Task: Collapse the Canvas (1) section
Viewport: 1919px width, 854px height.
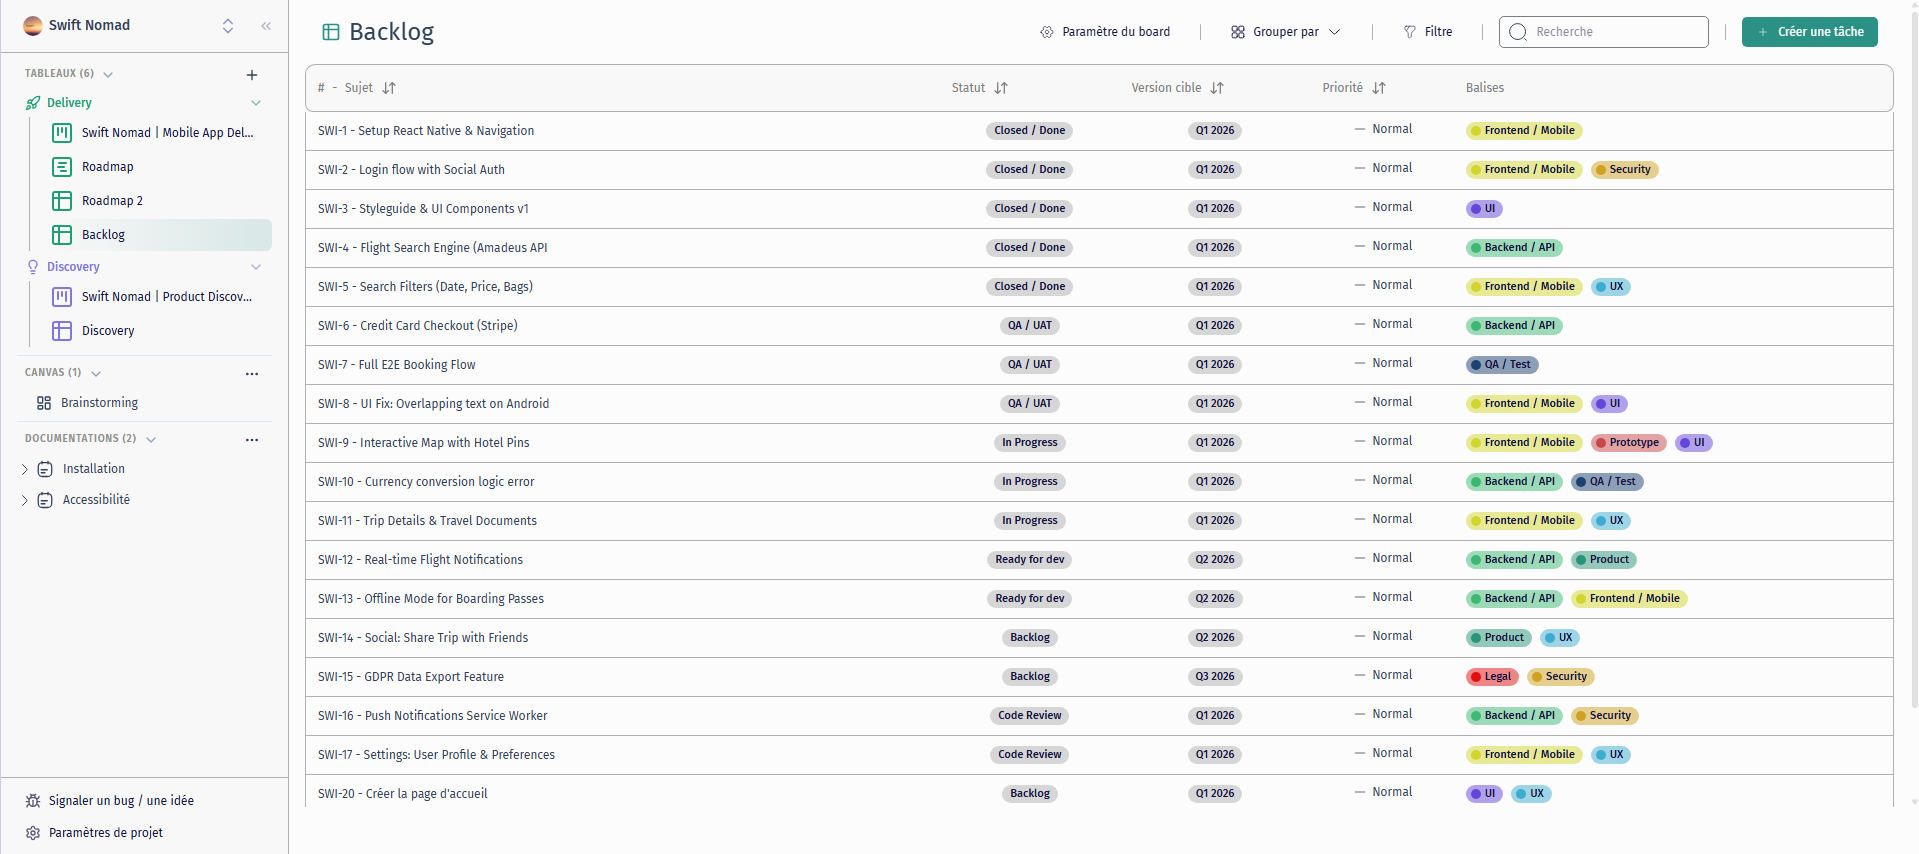Action: point(96,373)
